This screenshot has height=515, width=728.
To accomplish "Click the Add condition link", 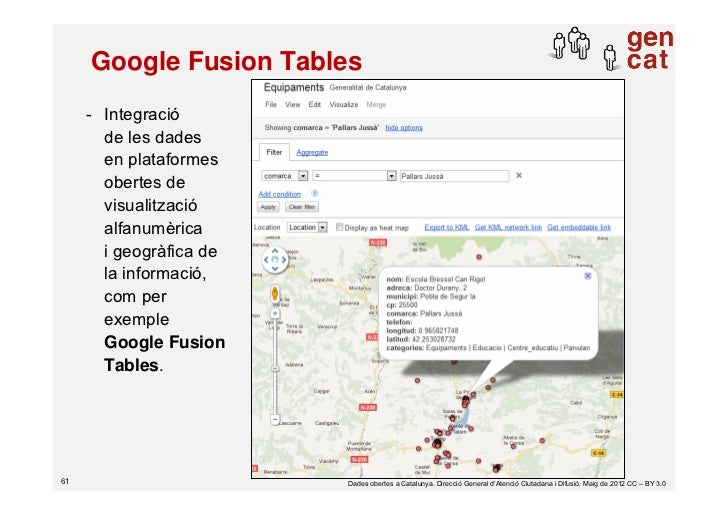I will [x=280, y=194].
